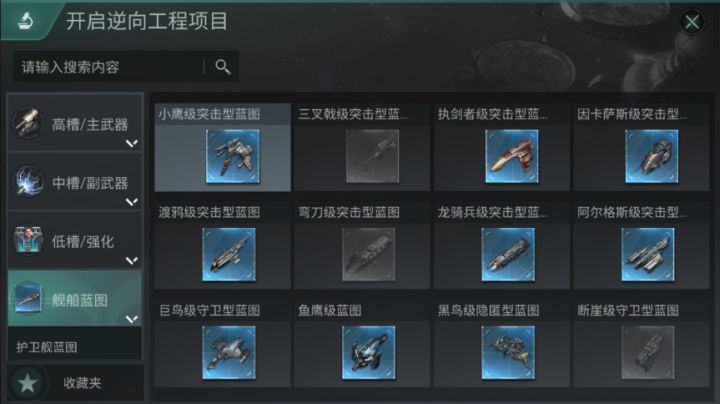
Task: Open the 鱼鹰级蓝图 ship icon
Action: point(369,353)
